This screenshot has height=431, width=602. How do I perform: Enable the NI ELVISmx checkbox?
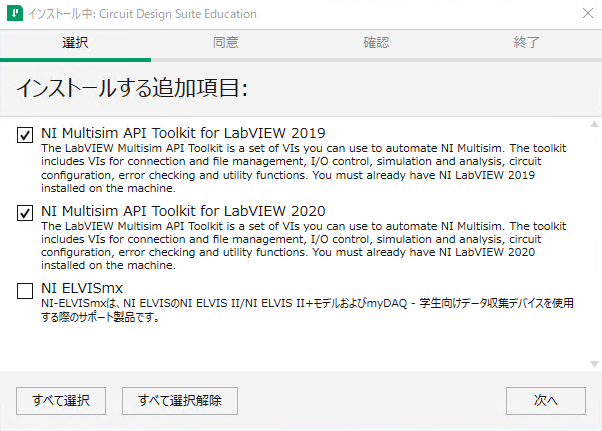25,291
